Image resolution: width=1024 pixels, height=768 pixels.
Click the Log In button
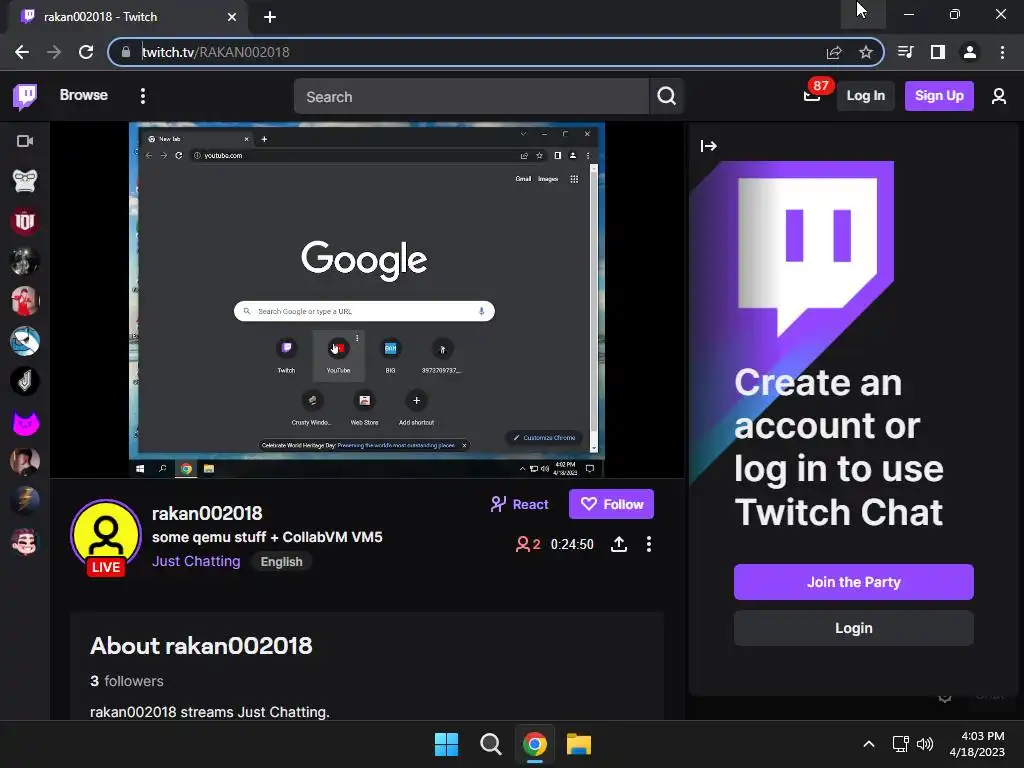point(865,96)
